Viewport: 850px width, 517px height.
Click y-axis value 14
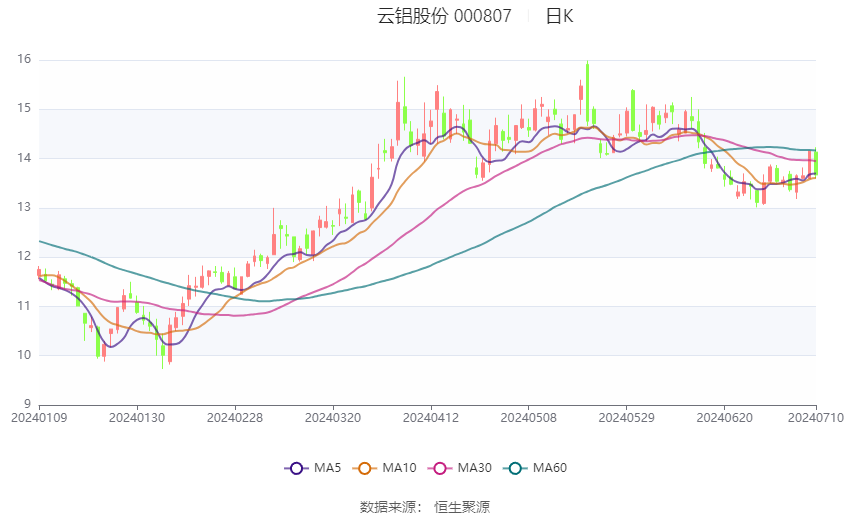24,158
